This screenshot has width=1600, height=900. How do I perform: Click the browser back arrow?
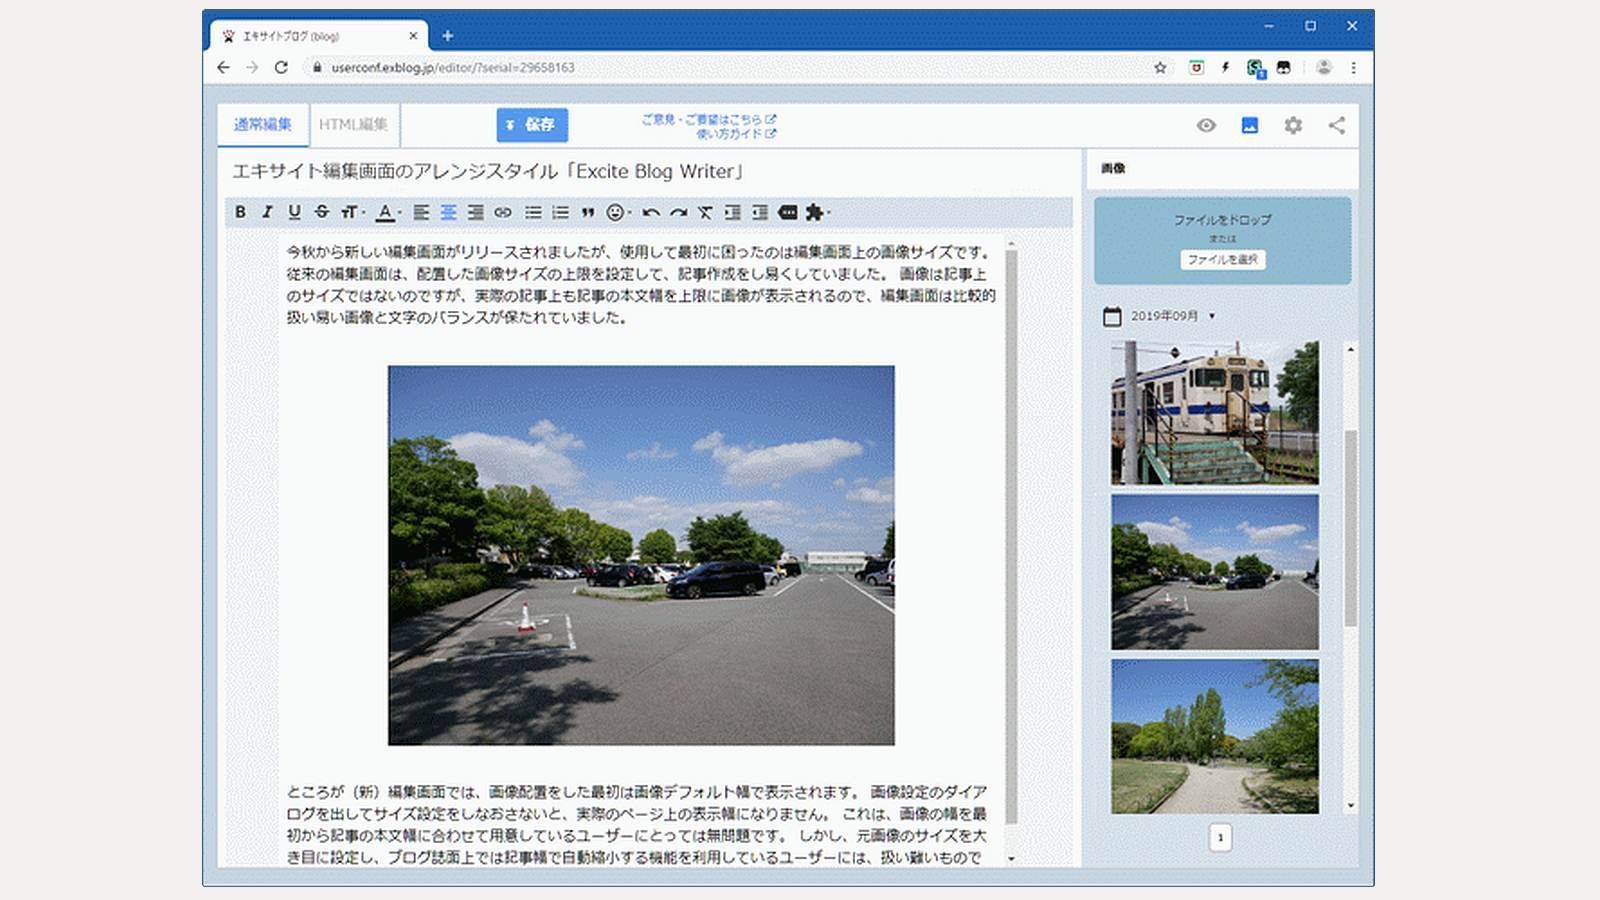click(x=223, y=67)
